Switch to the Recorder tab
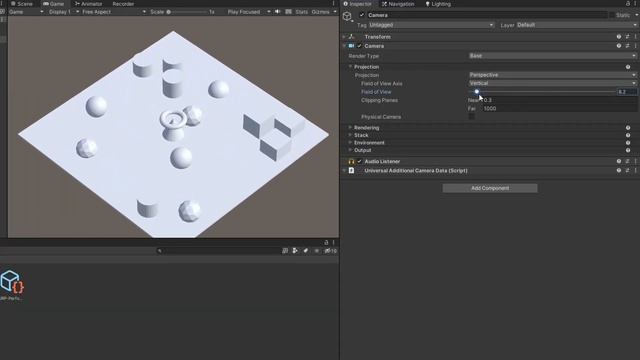640x360 pixels. (x=123, y=4)
